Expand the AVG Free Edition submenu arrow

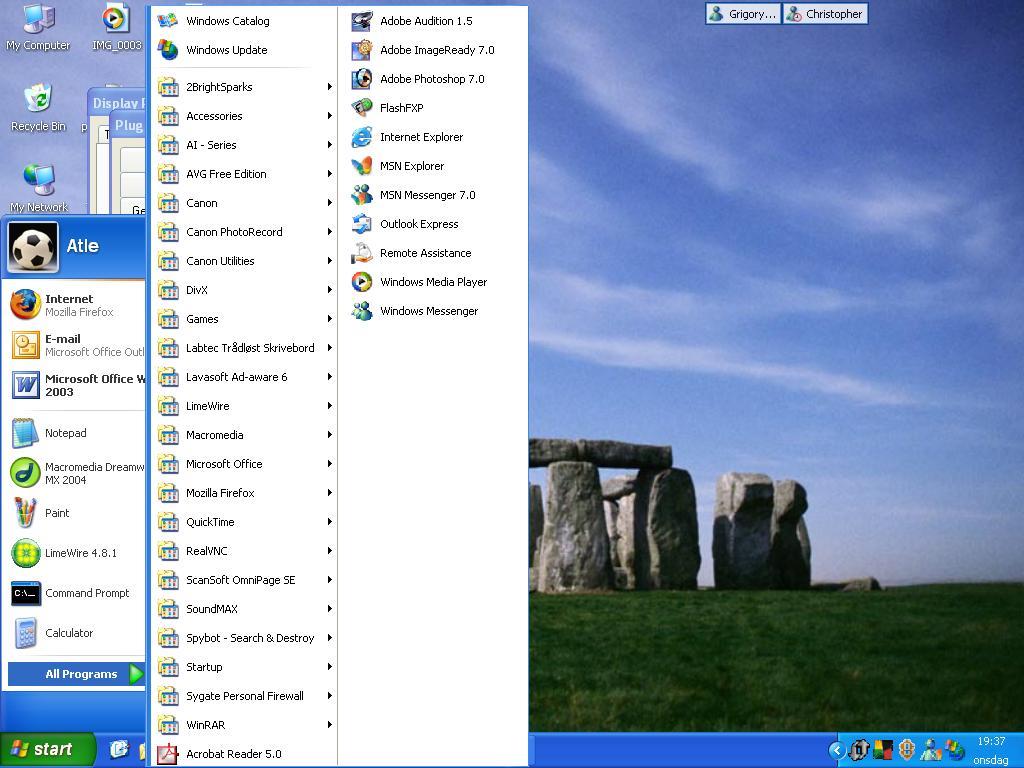tap(330, 174)
